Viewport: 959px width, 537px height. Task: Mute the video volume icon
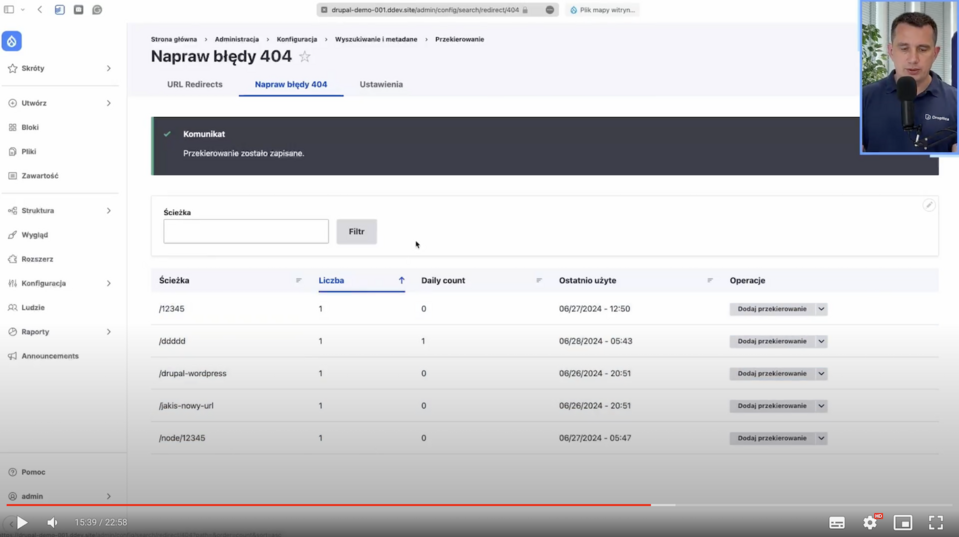pos(52,523)
